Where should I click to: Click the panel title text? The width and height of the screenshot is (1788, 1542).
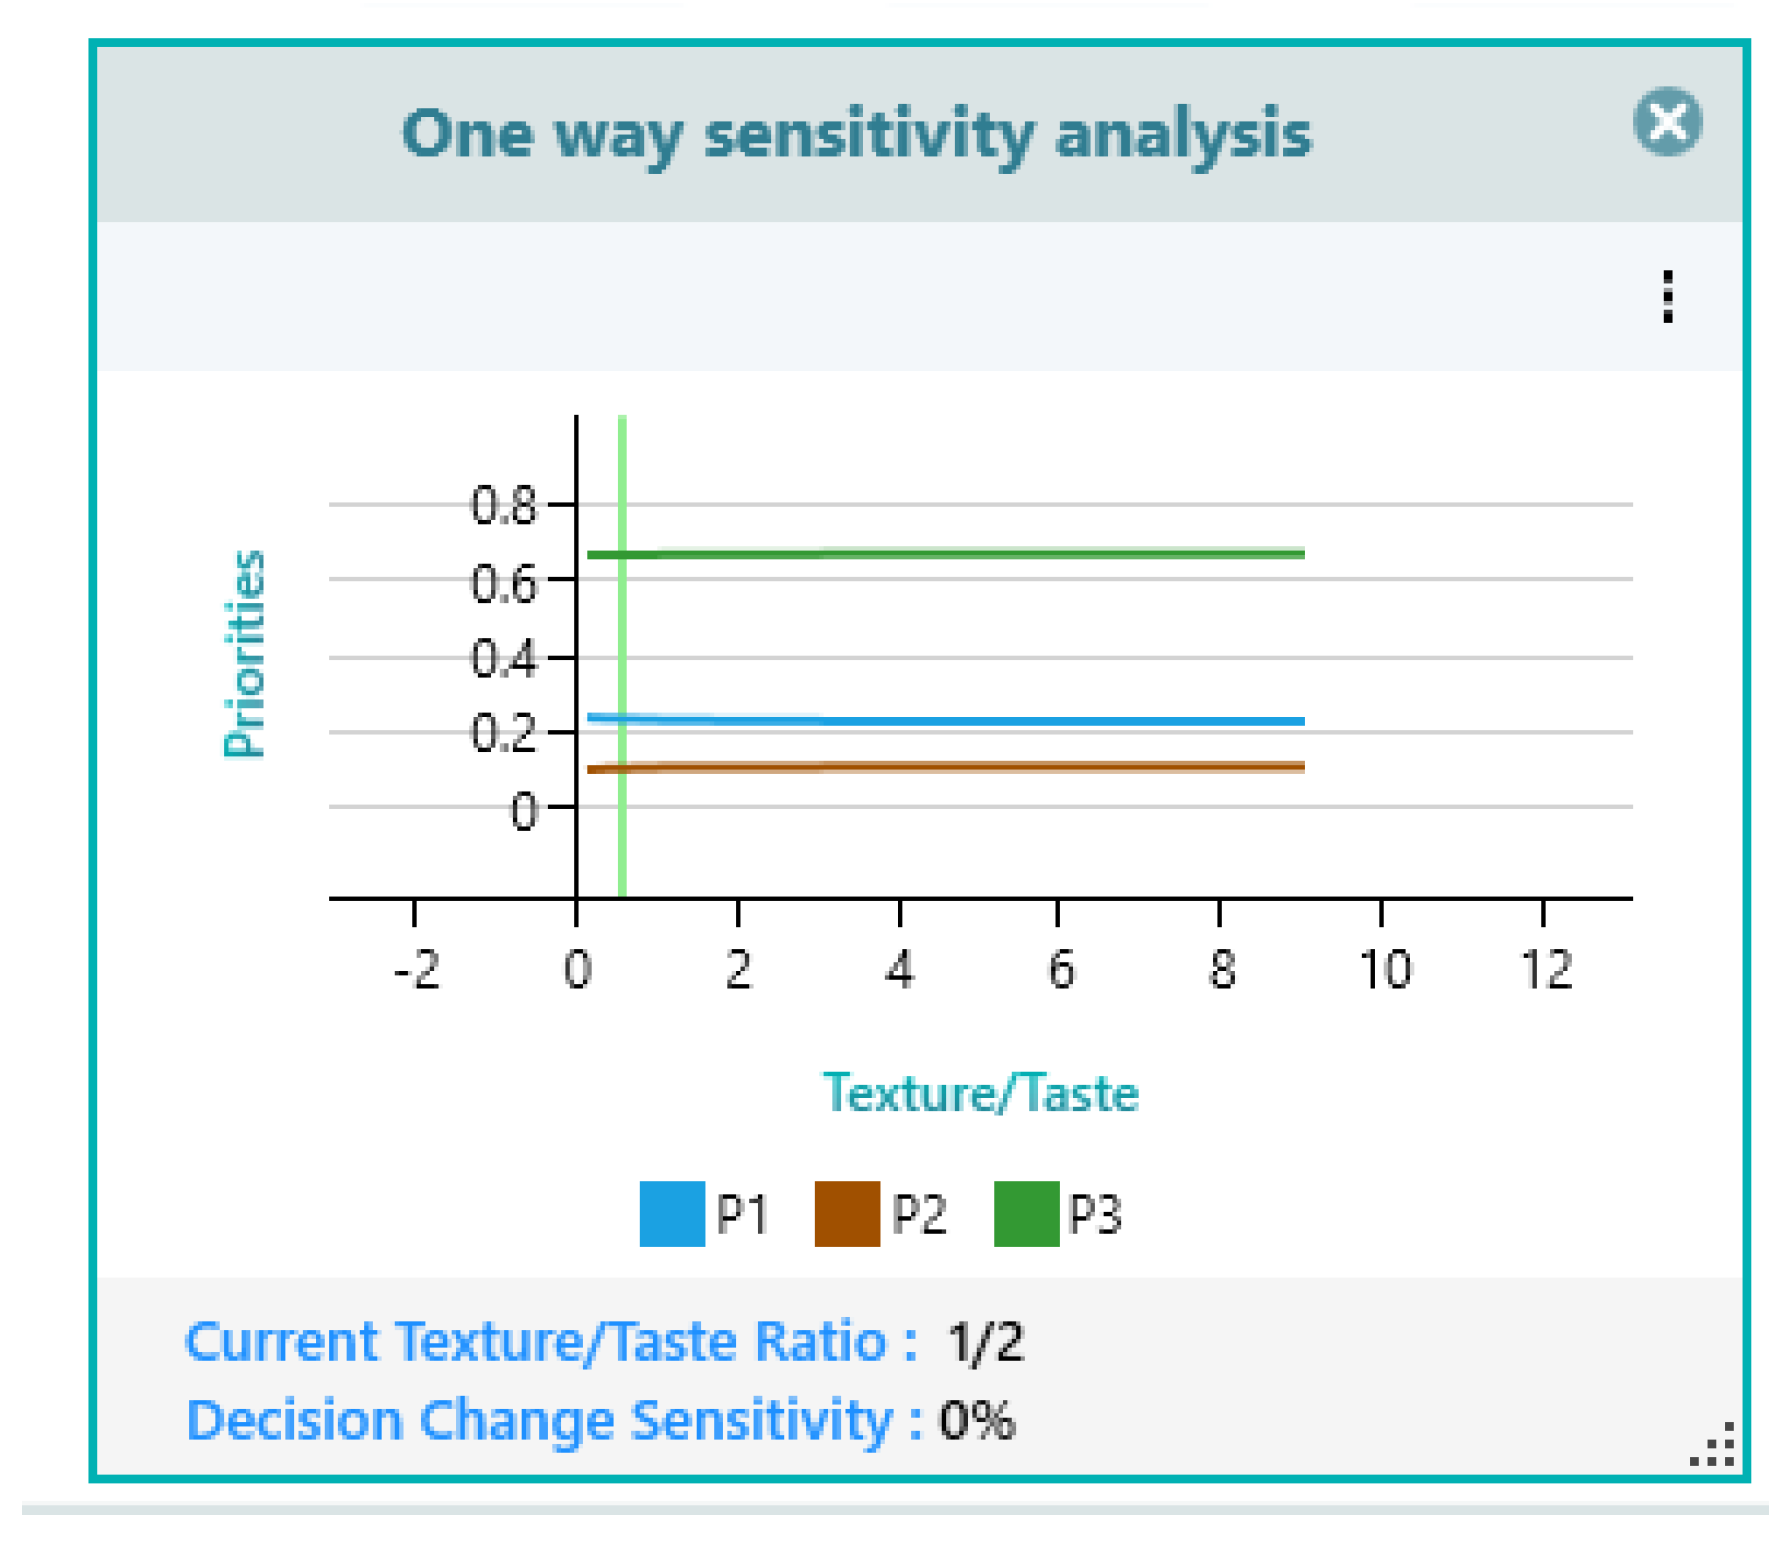pos(855,133)
